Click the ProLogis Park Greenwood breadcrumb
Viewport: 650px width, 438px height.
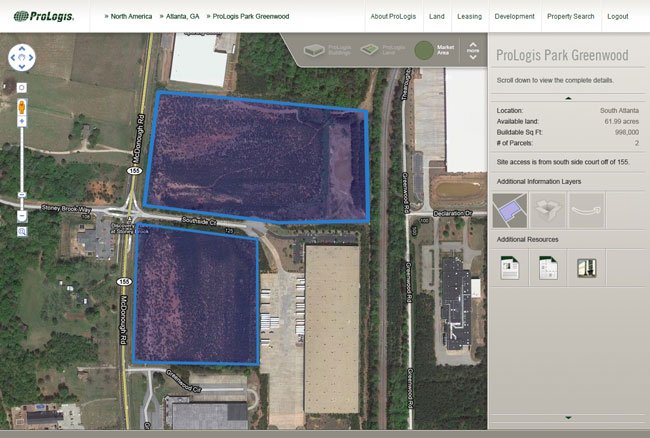(251, 17)
